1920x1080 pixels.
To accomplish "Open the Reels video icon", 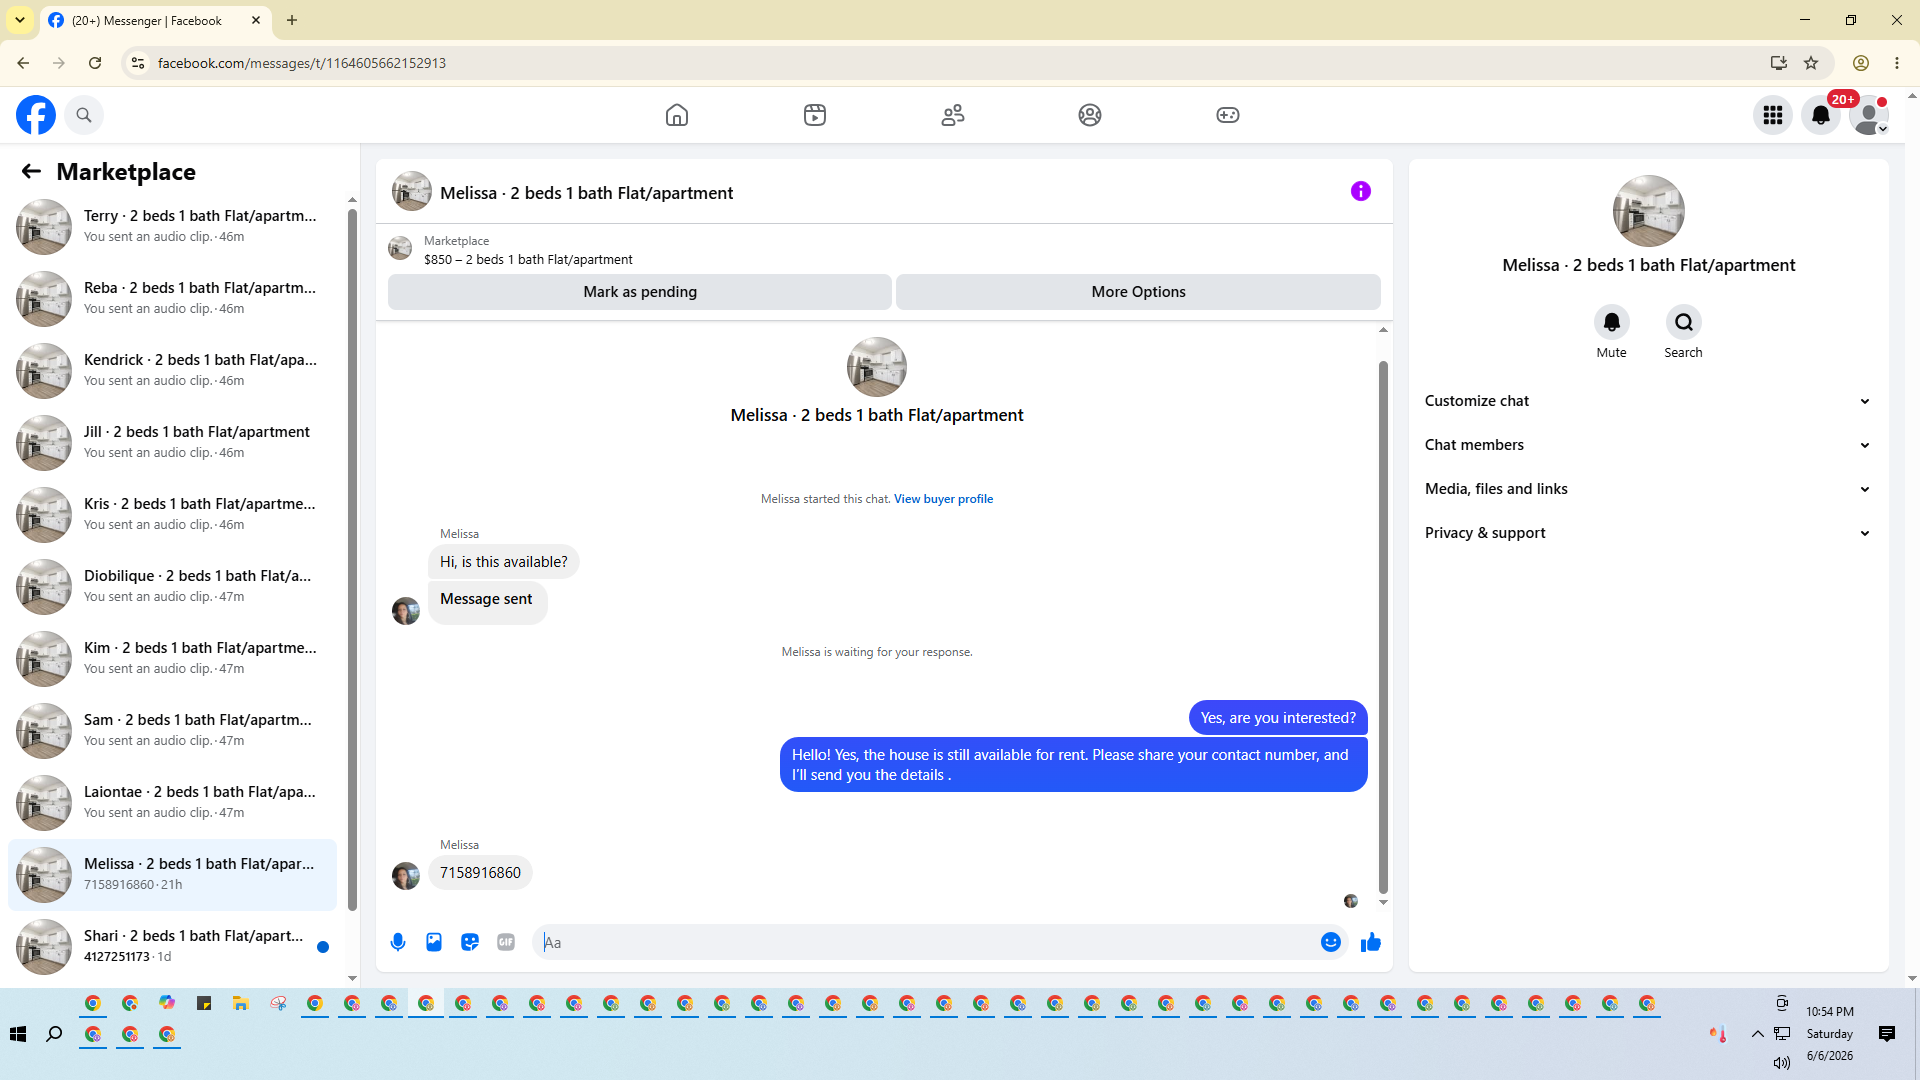I will 815,115.
